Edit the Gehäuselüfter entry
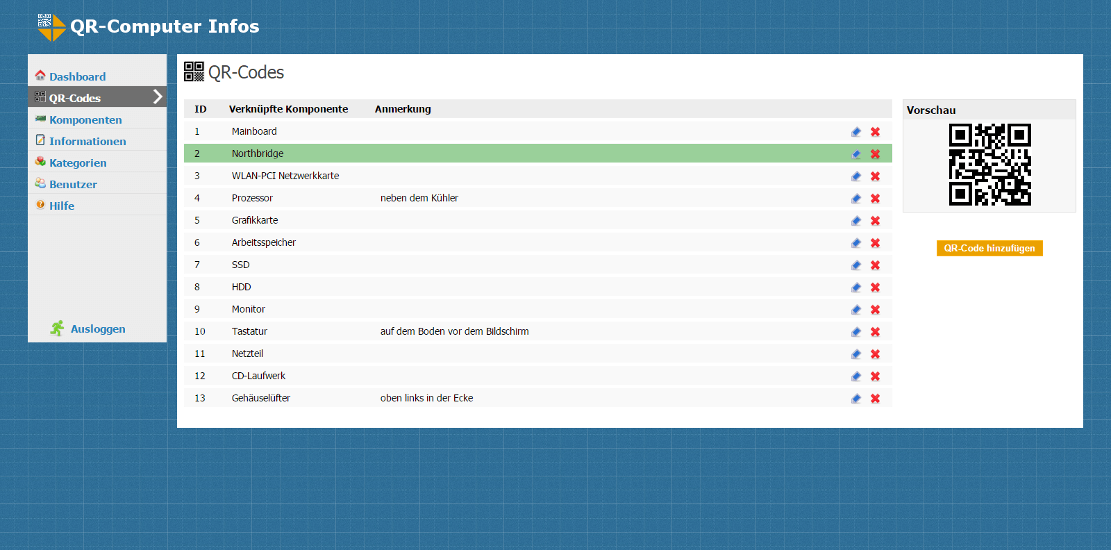Image resolution: width=1111 pixels, height=550 pixels. (x=856, y=398)
